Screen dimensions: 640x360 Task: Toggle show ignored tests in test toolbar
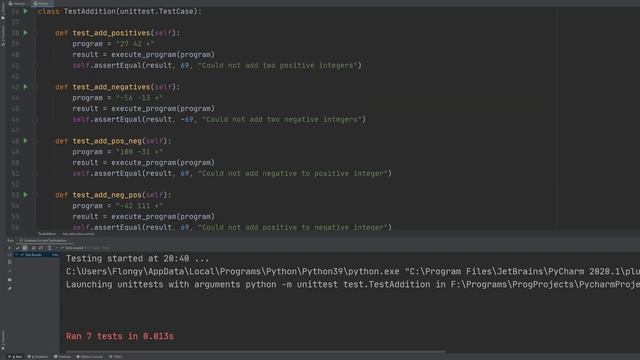point(25,248)
